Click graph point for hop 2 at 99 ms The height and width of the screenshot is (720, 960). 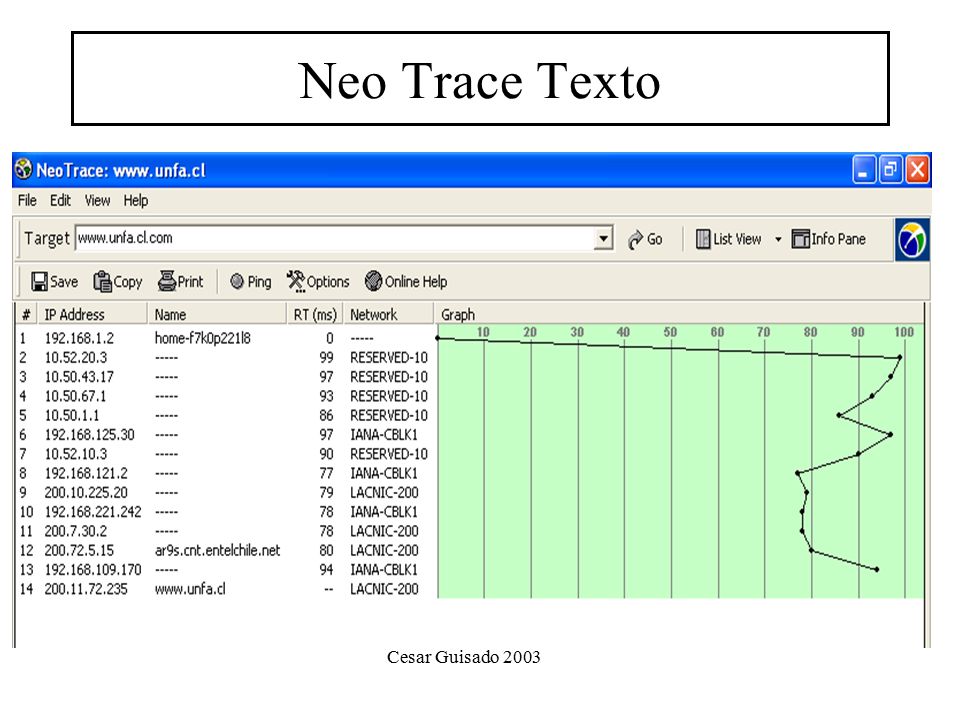pos(900,357)
